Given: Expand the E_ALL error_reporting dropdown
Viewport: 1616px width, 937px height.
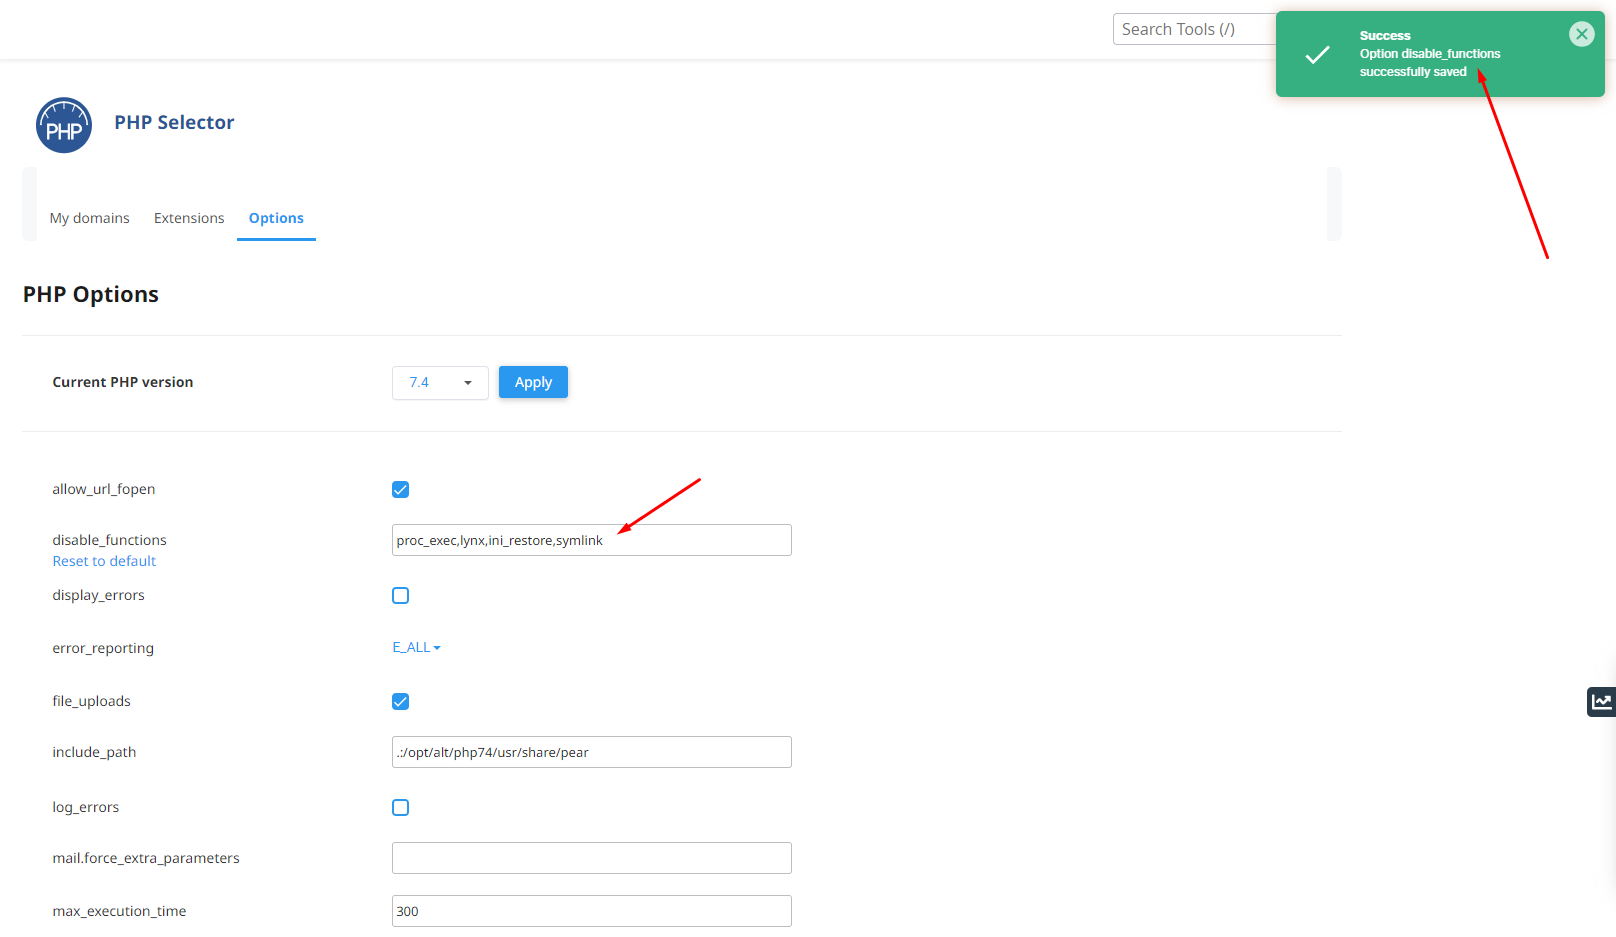Looking at the screenshot, I should point(416,647).
